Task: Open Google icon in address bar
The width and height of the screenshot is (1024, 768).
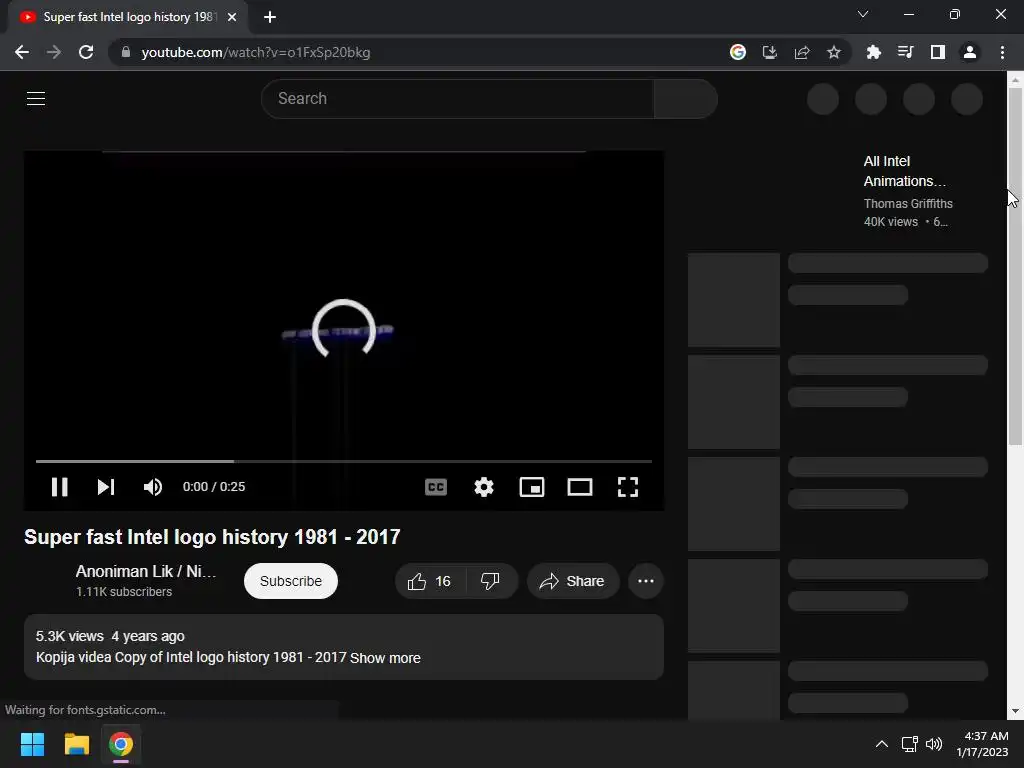Action: click(738, 52)
